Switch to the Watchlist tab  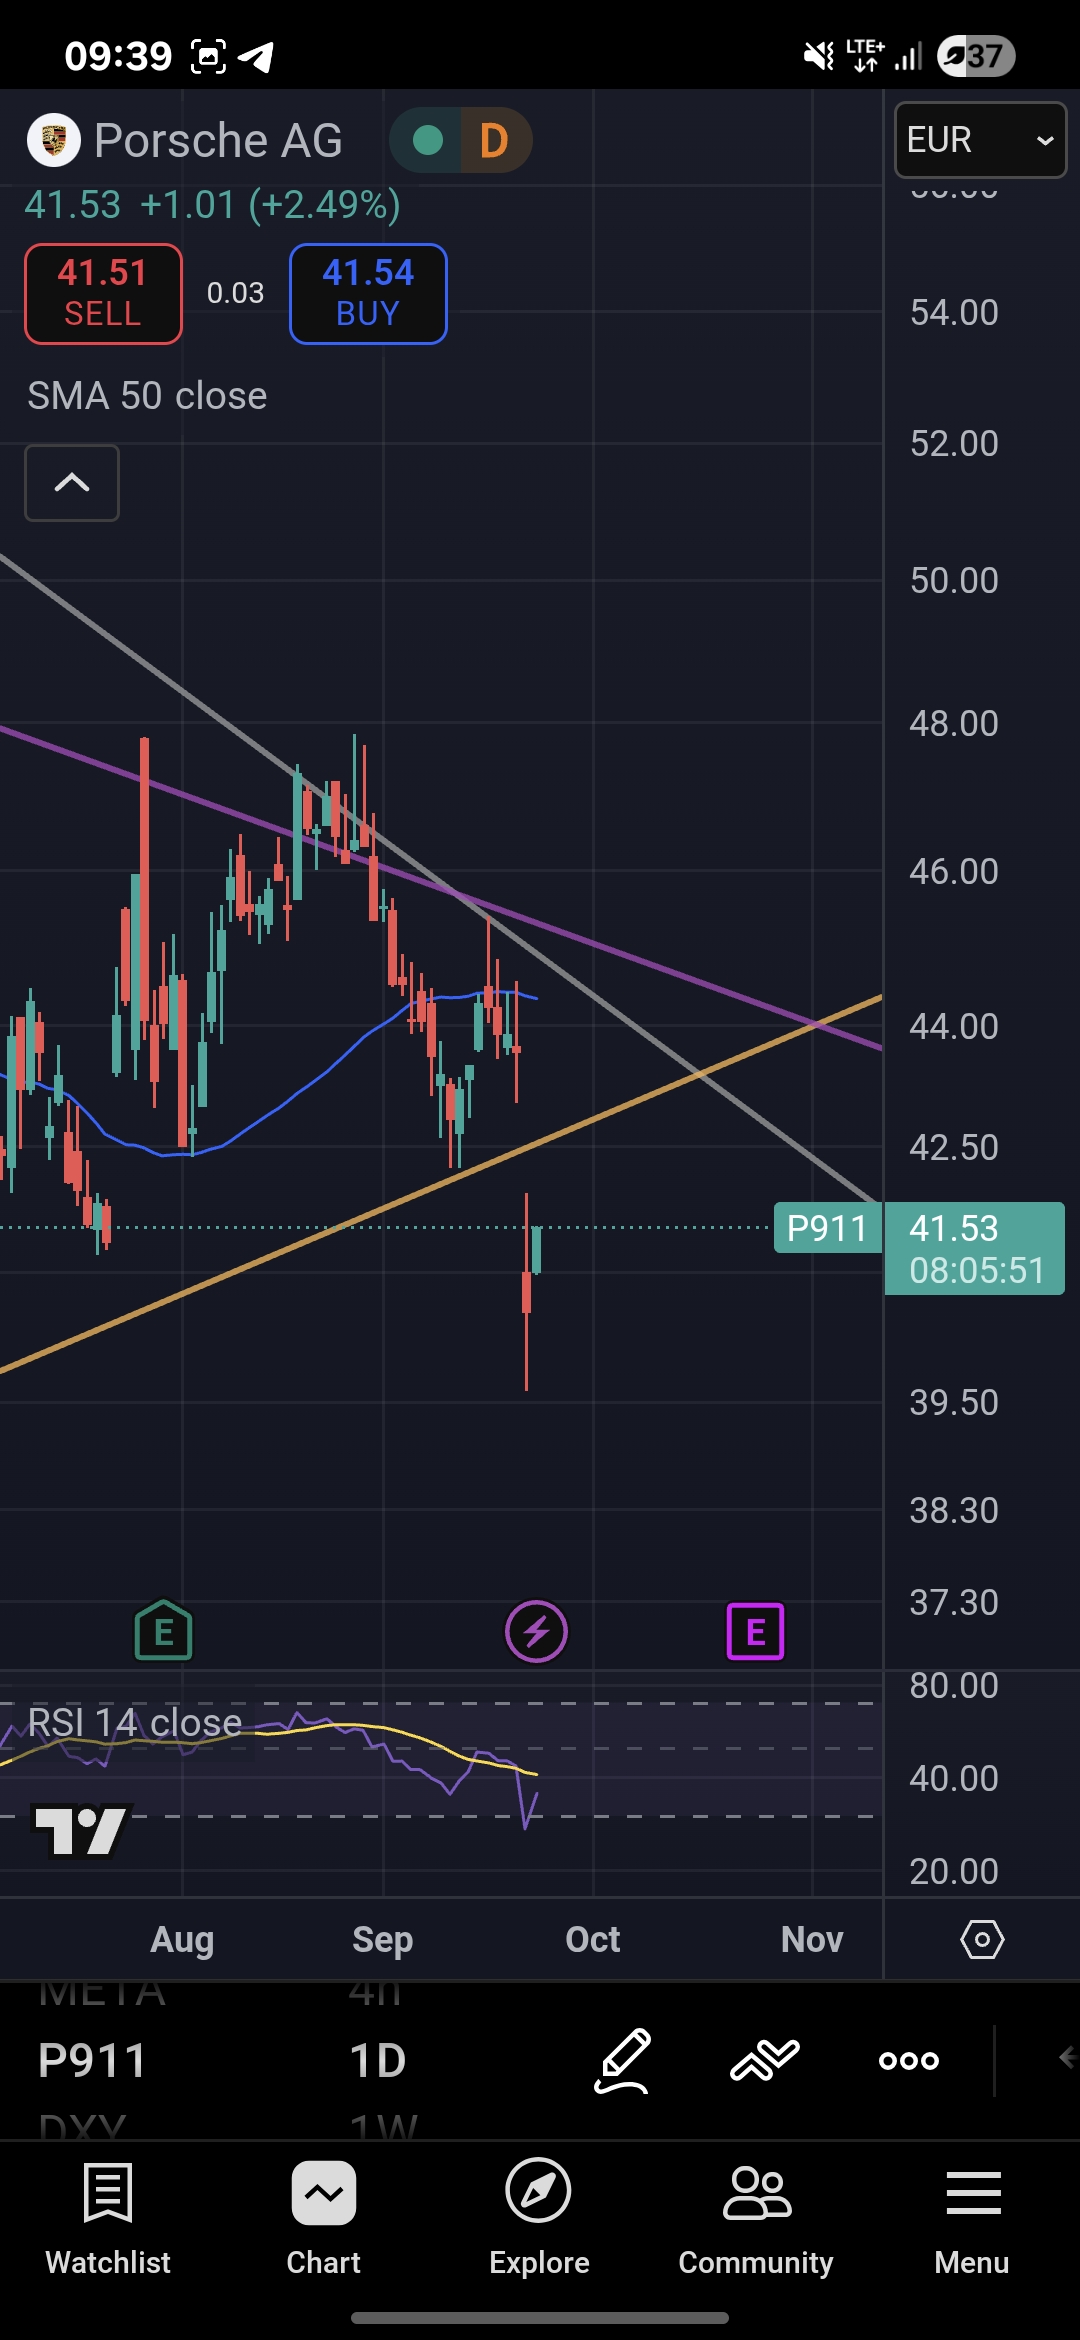tap(108, 2218)
